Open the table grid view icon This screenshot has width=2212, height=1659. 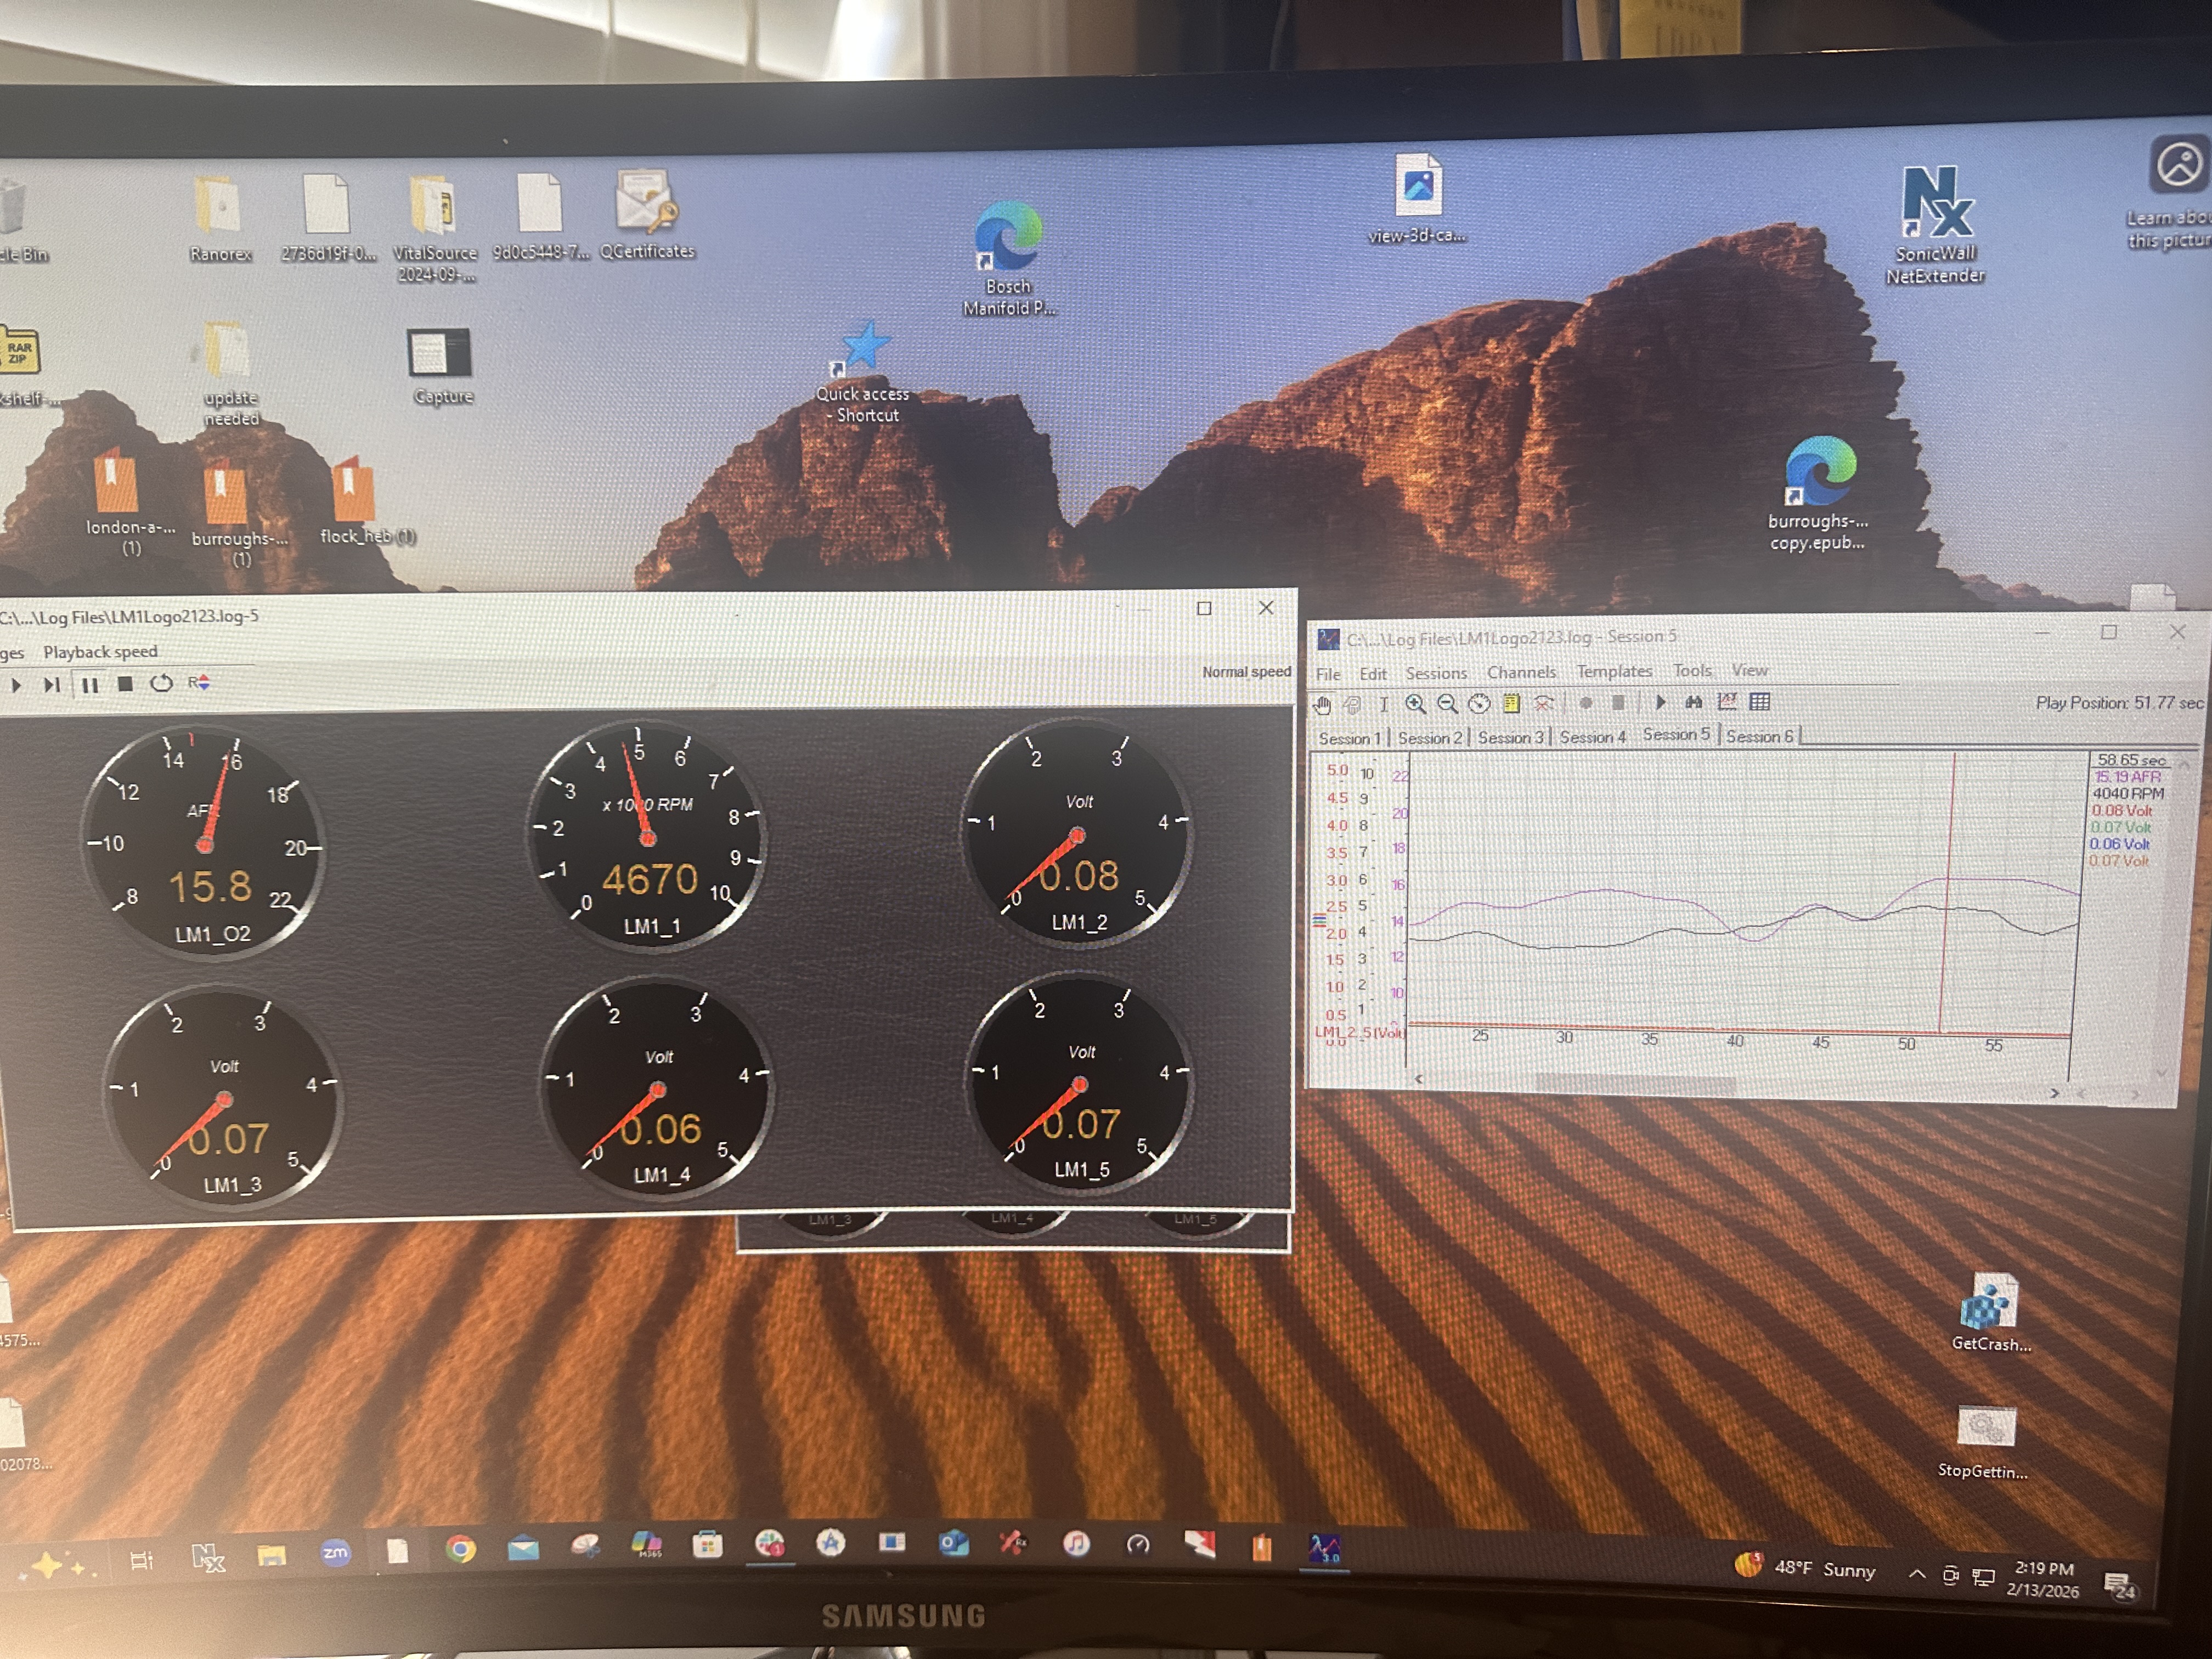tap(1760, 702)
